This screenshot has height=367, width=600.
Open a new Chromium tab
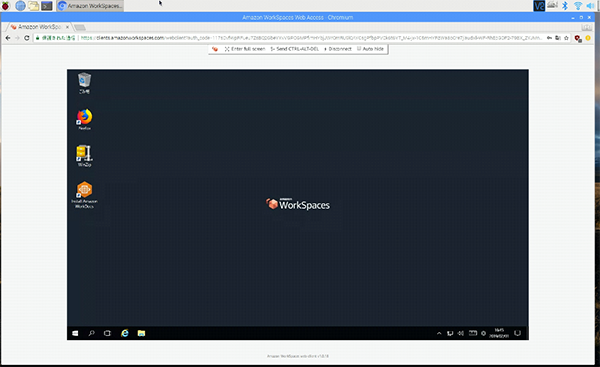tap(80, 27)
